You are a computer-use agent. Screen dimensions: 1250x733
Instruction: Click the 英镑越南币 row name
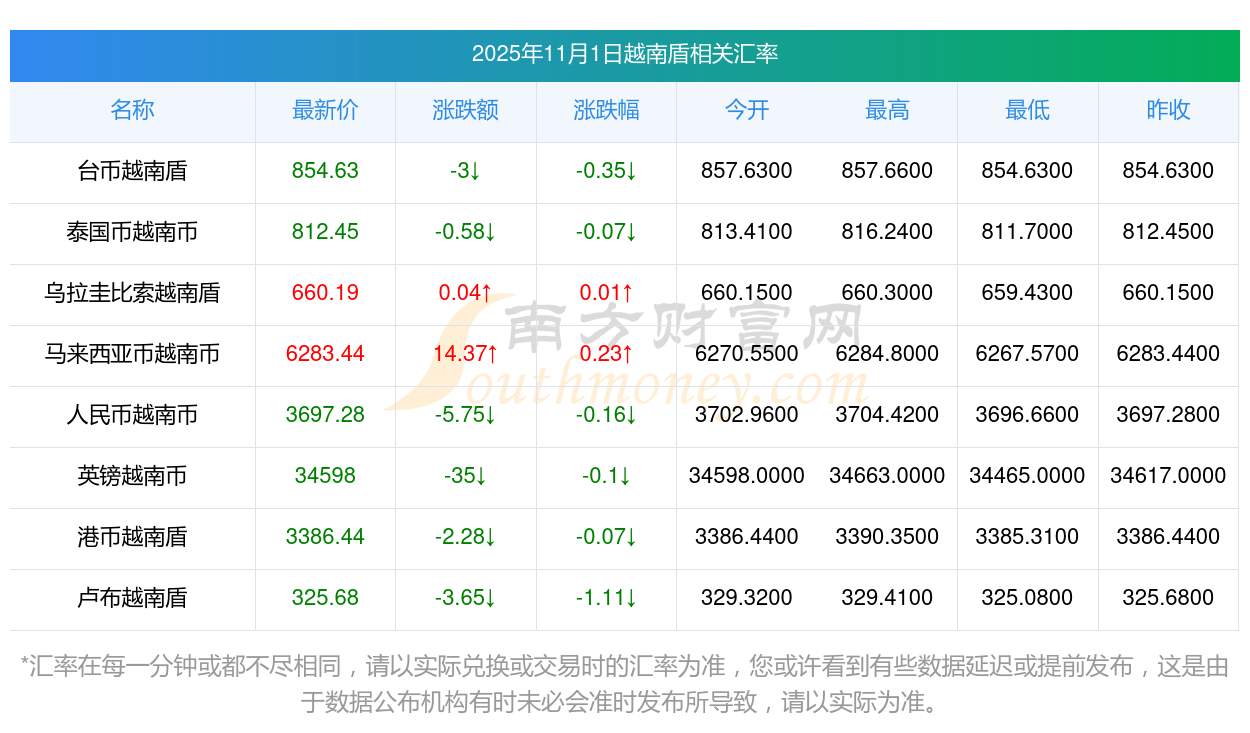tap(132, 476)
